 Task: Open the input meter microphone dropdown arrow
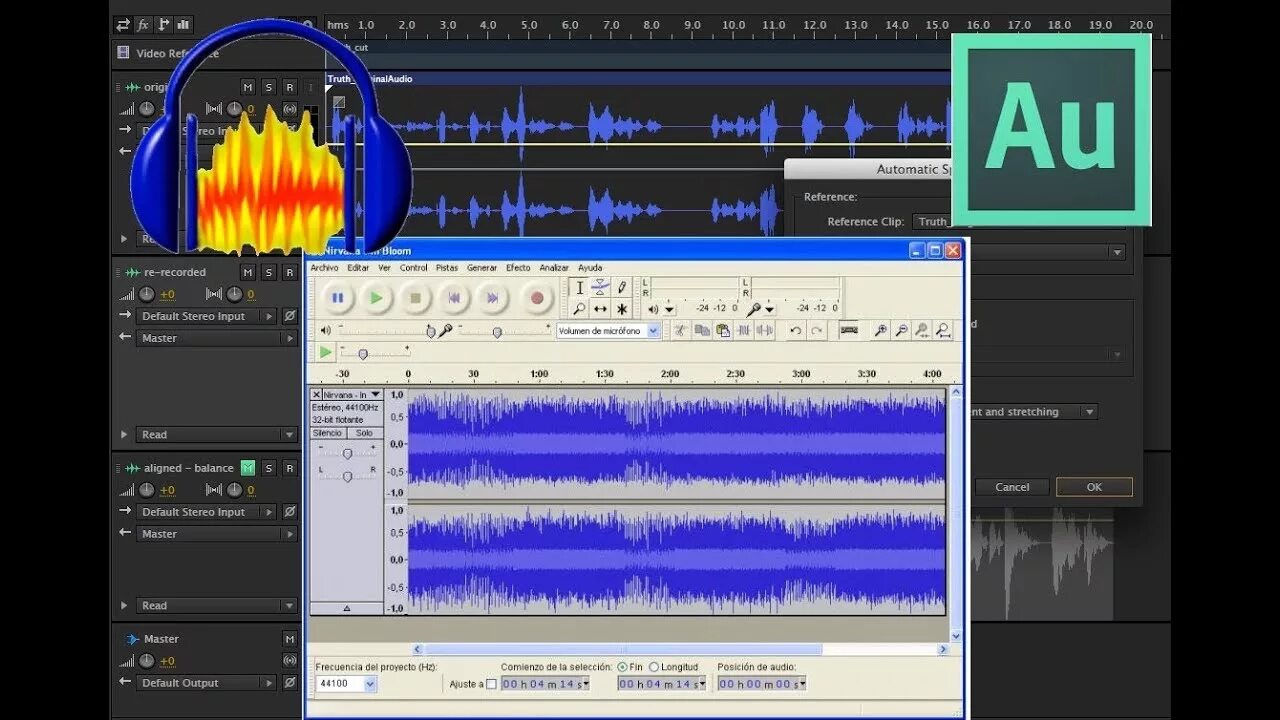point(769,310)
